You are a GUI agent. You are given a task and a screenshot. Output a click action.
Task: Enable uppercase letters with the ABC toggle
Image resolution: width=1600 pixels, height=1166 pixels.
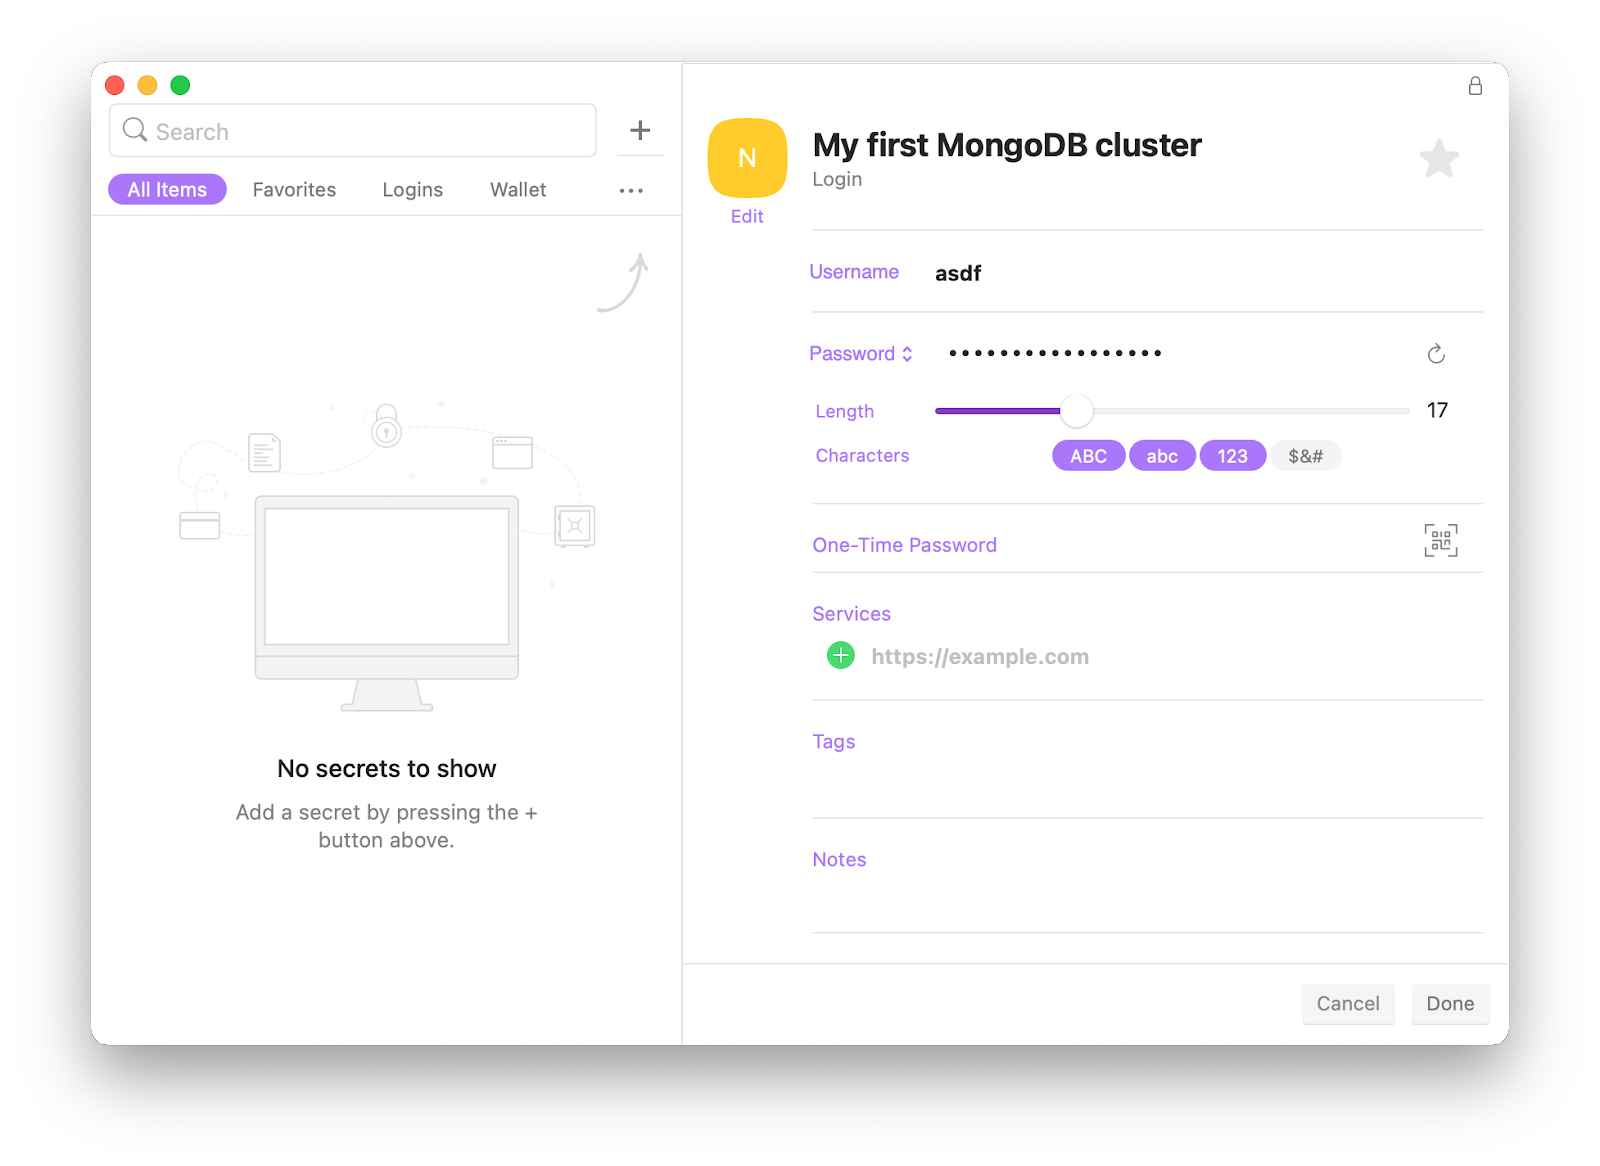click(1088, 455)
